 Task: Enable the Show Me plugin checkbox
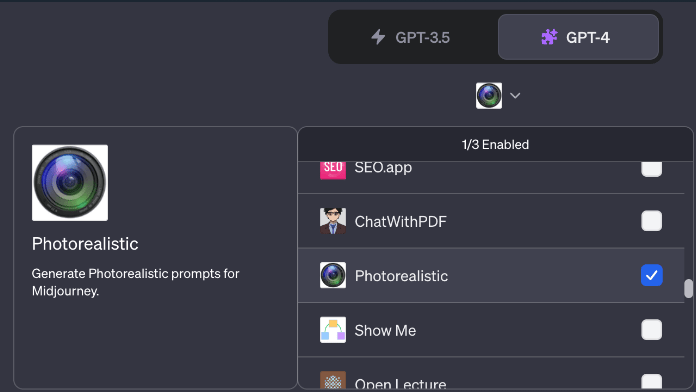(x=651, y=330)
